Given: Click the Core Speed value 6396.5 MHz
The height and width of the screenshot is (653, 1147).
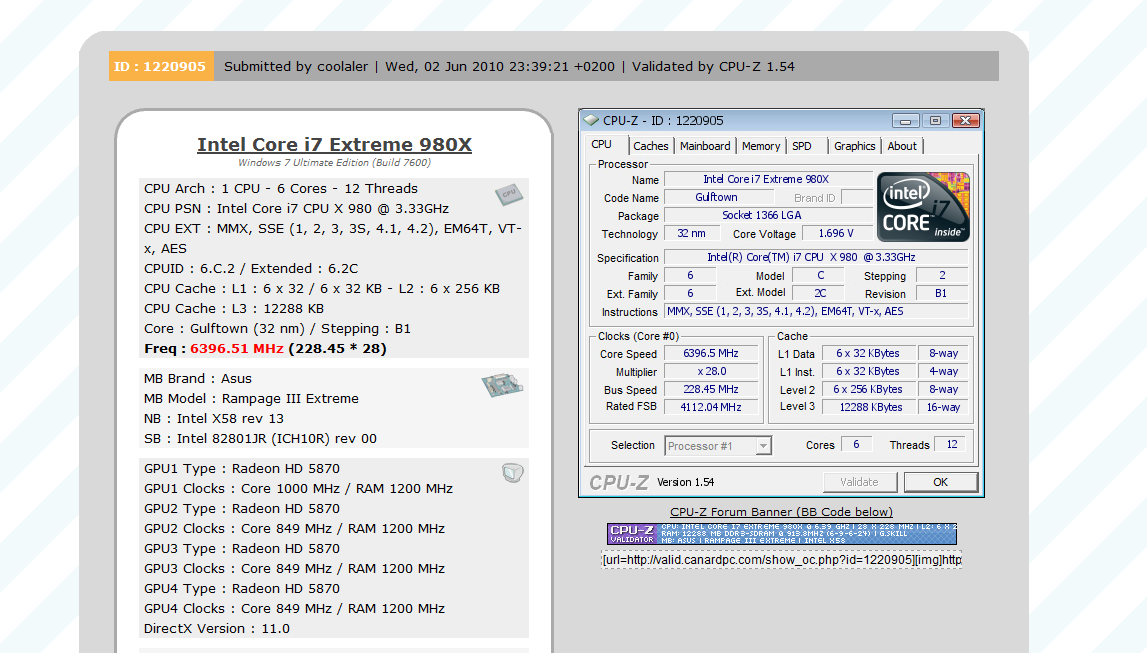Looking at the screenshot, I should pyautogui.click(x=711, y=353).
